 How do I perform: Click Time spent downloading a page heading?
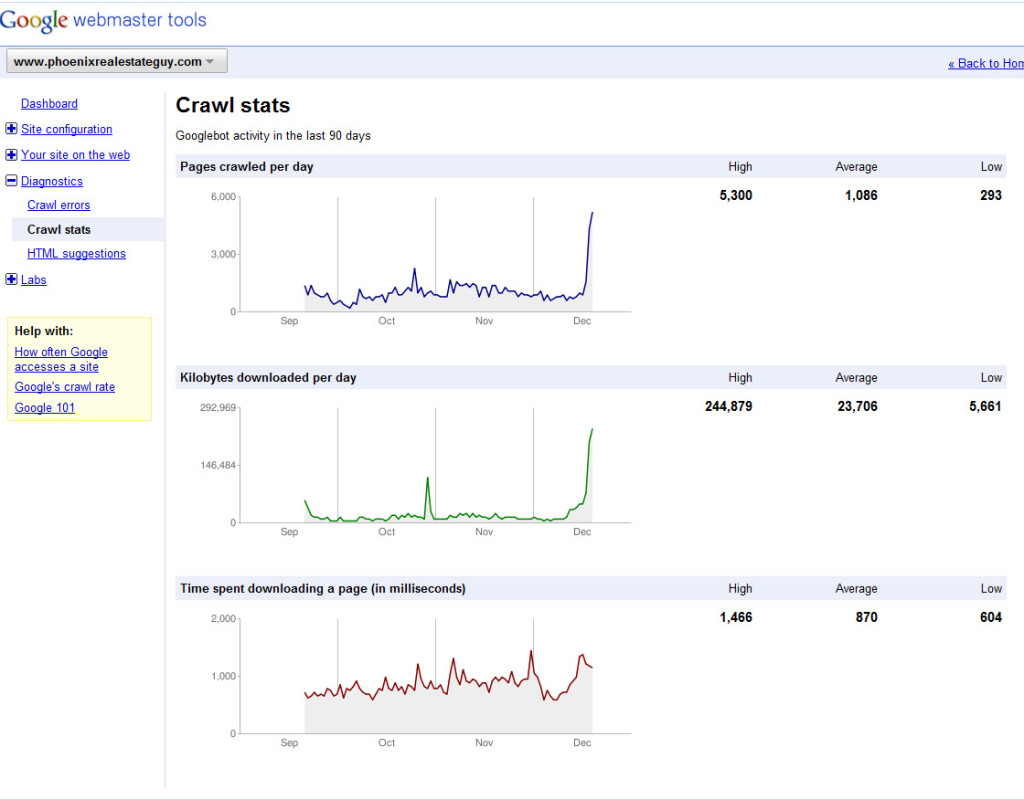(x=323, y=588)
